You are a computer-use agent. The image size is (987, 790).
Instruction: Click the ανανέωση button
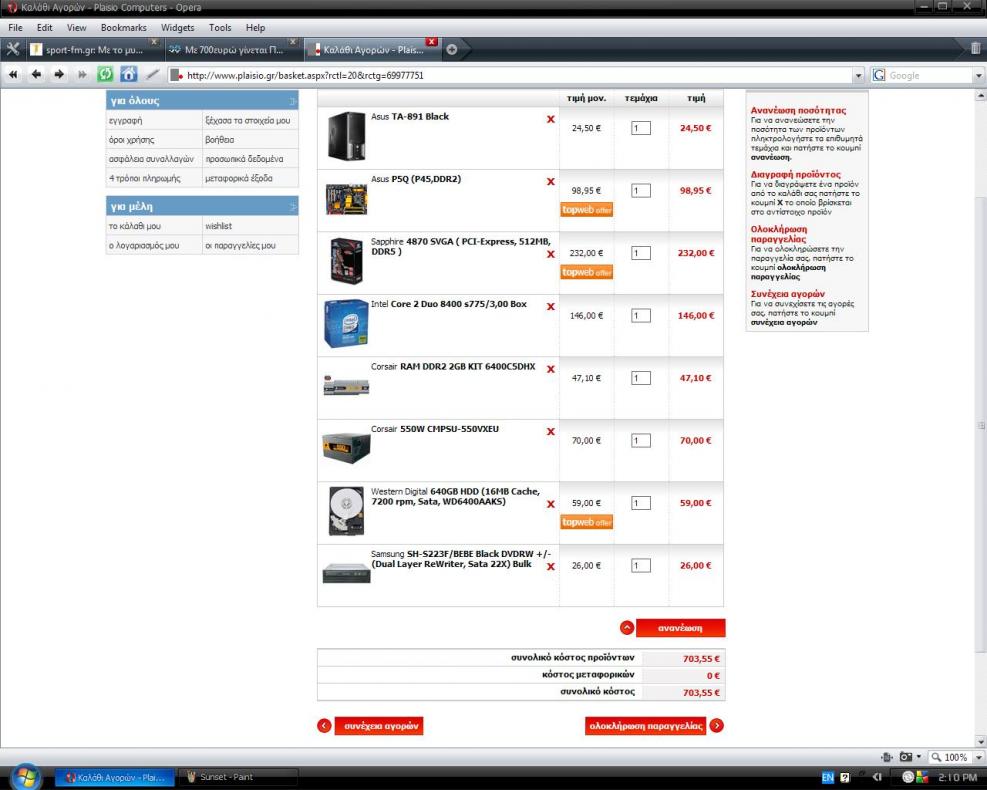click(x=680, y=628)
